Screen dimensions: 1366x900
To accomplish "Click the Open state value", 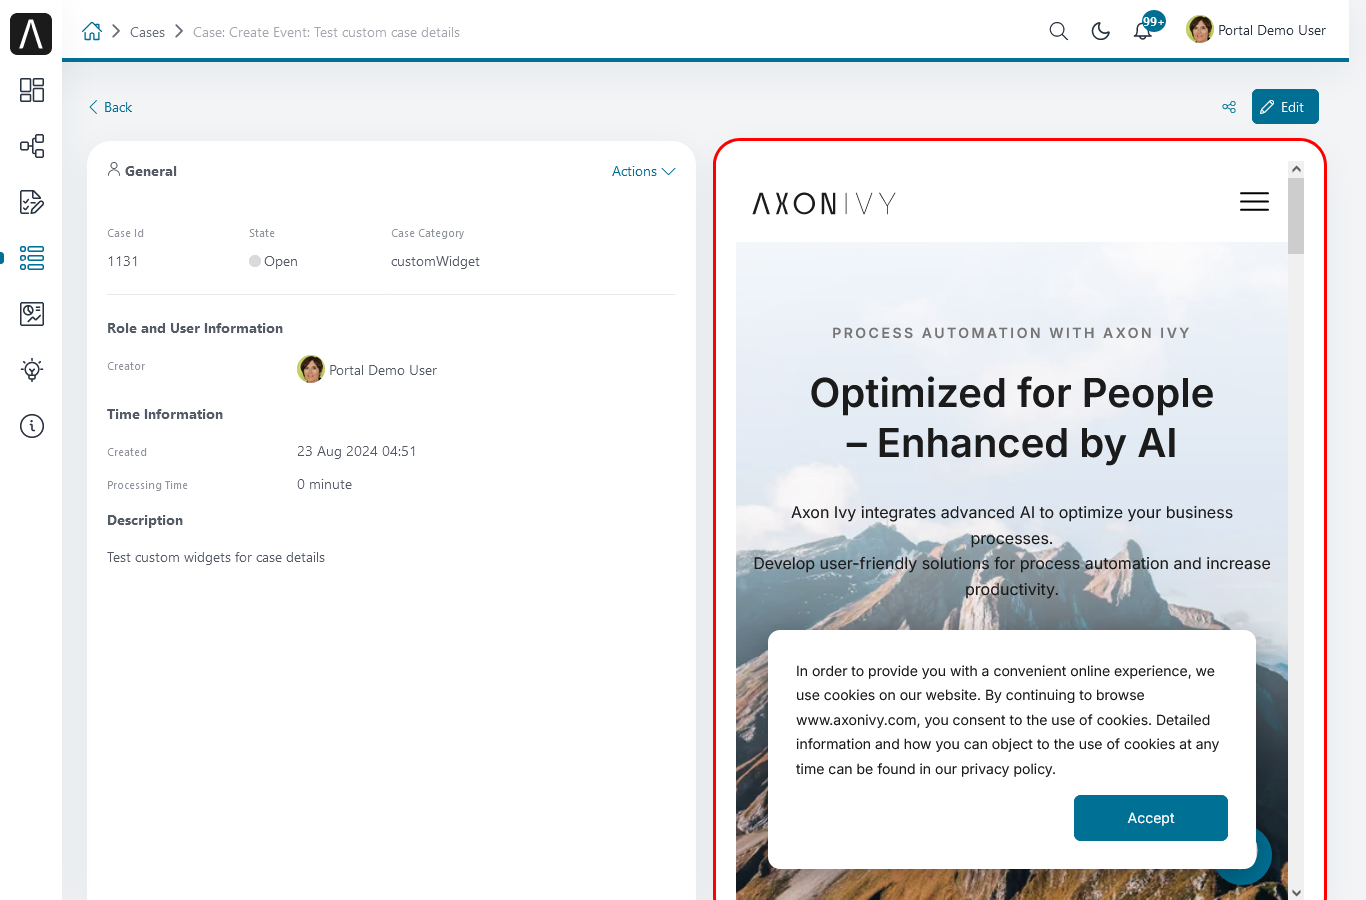I will [273, 261].
